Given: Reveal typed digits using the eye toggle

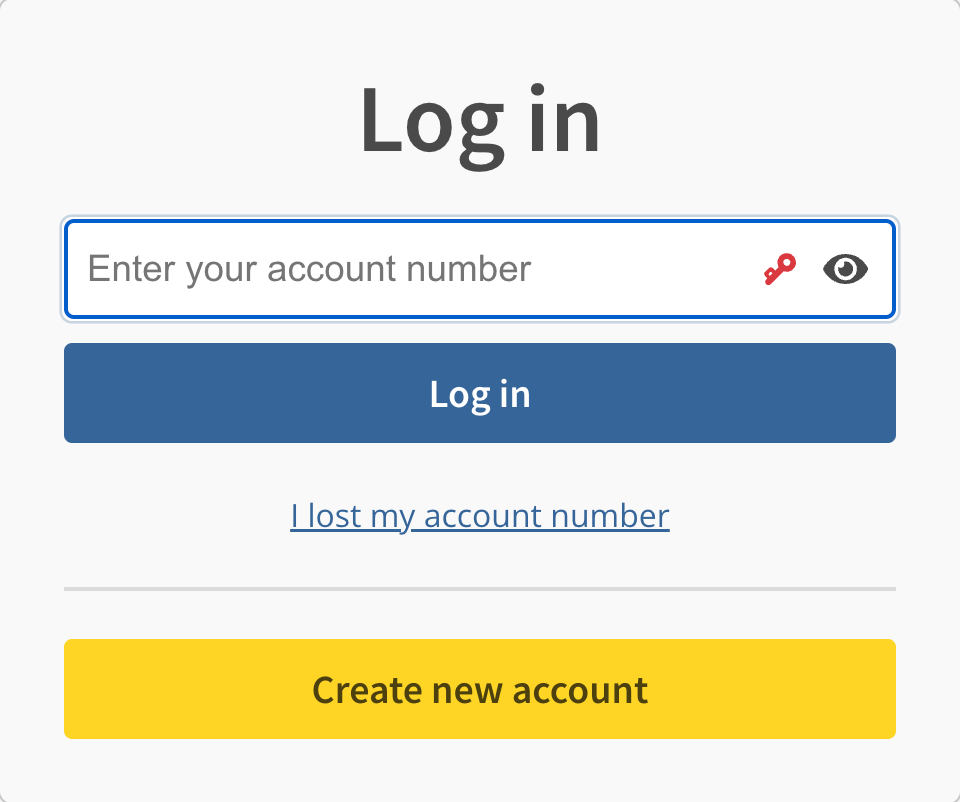Looking at the screenshot, I should pyautogui.click(x=845, y=269).
